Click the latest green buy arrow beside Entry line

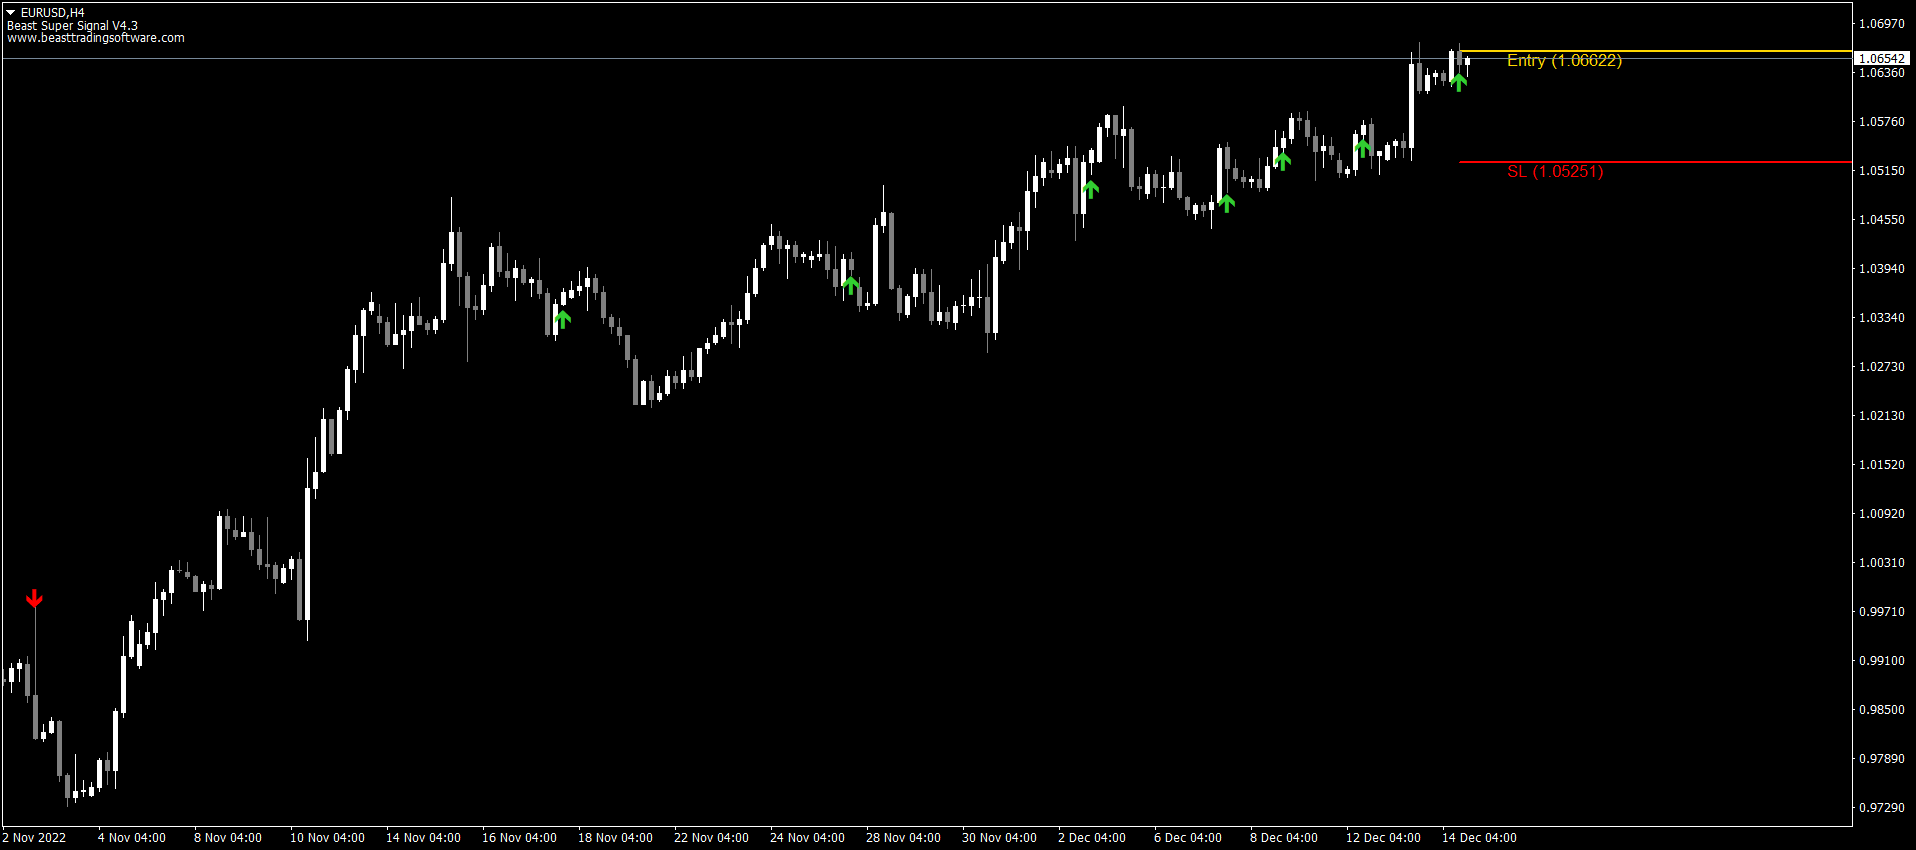[x=1459, y=82]
